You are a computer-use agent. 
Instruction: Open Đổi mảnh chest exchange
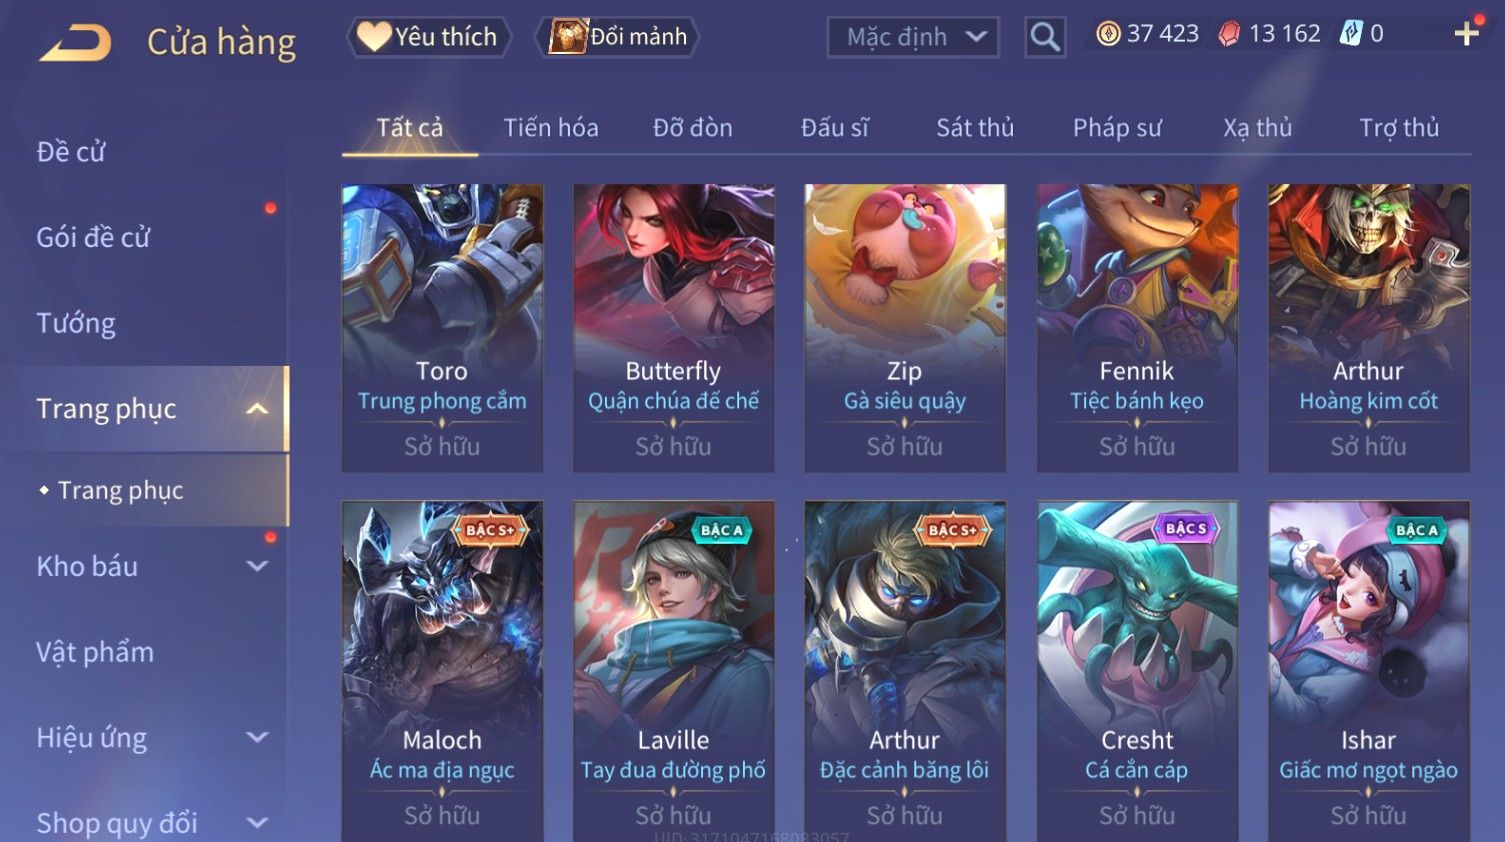[x=617, y=37]
